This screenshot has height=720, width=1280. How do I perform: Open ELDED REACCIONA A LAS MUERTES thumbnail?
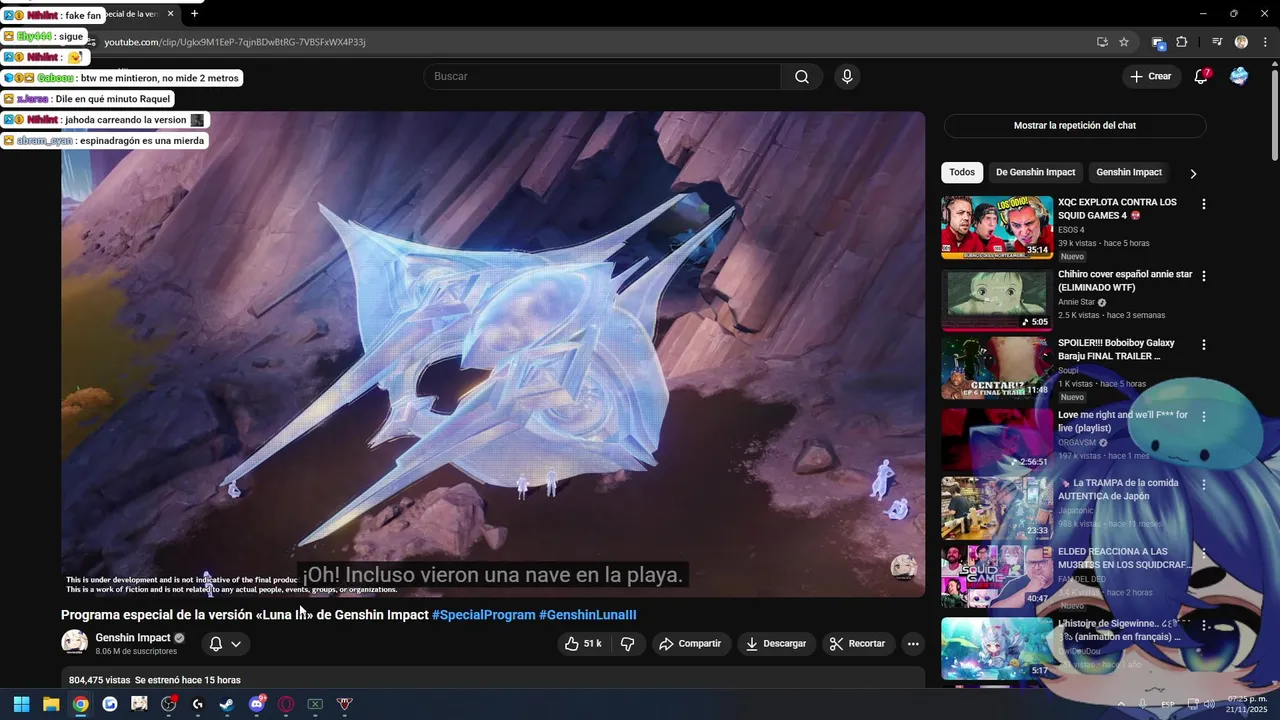pos(997,577)
